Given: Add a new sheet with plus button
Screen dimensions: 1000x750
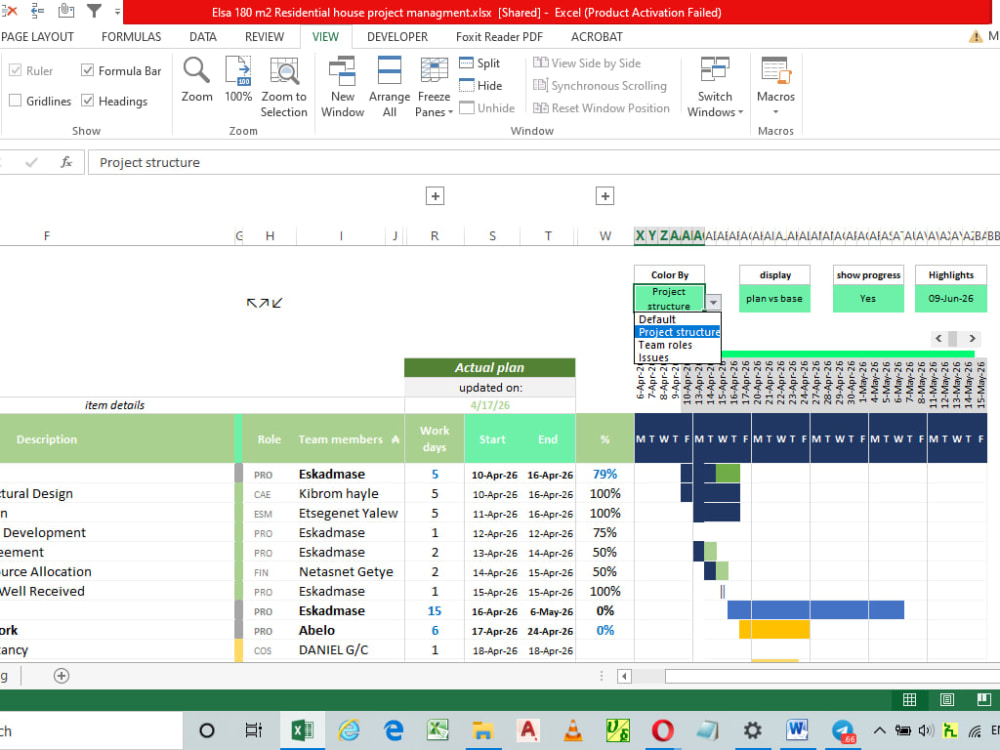Looking at the screenshot, I should coord(61,676).
